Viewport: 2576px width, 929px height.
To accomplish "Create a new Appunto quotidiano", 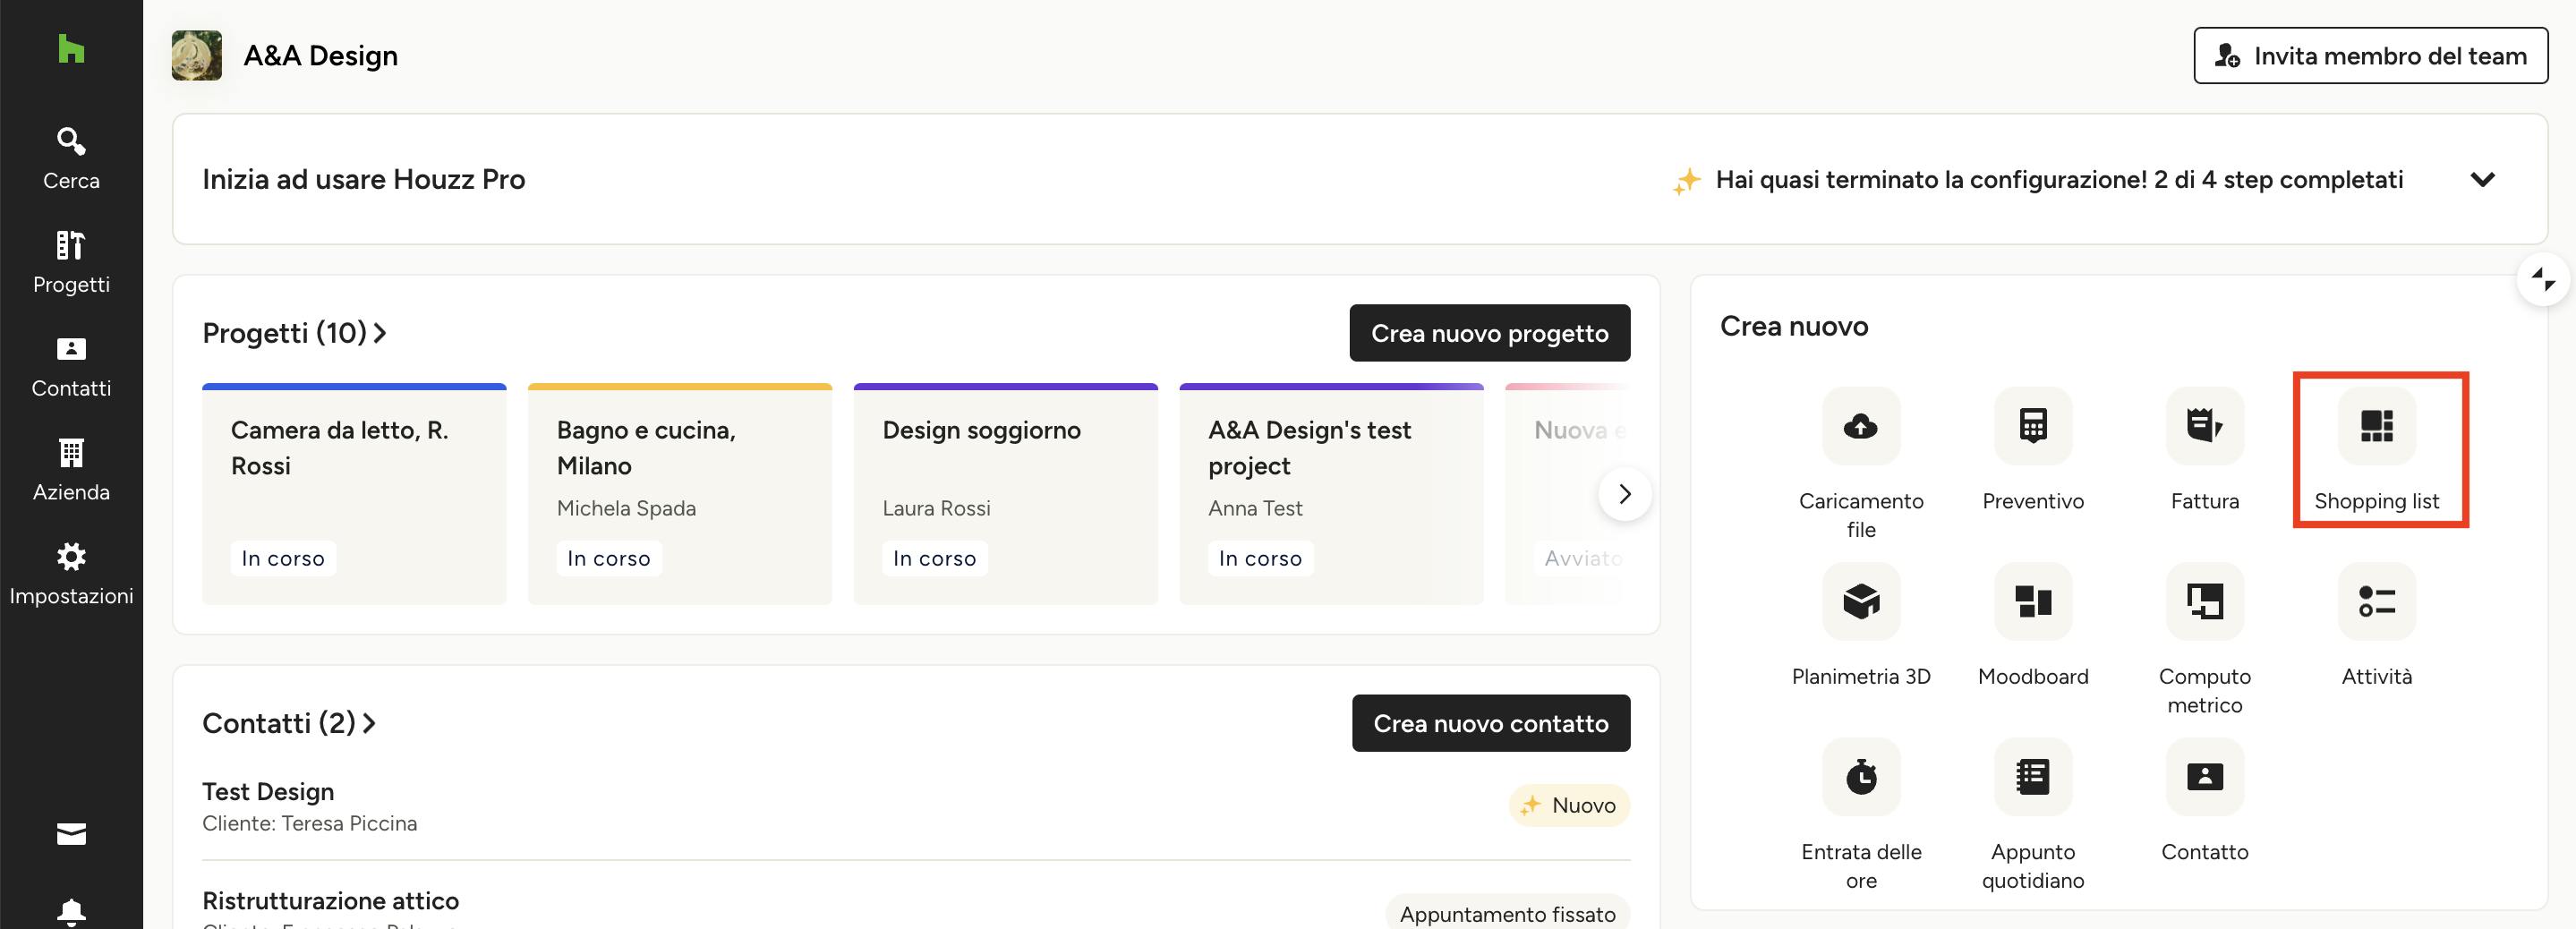I will (2032, 816).
